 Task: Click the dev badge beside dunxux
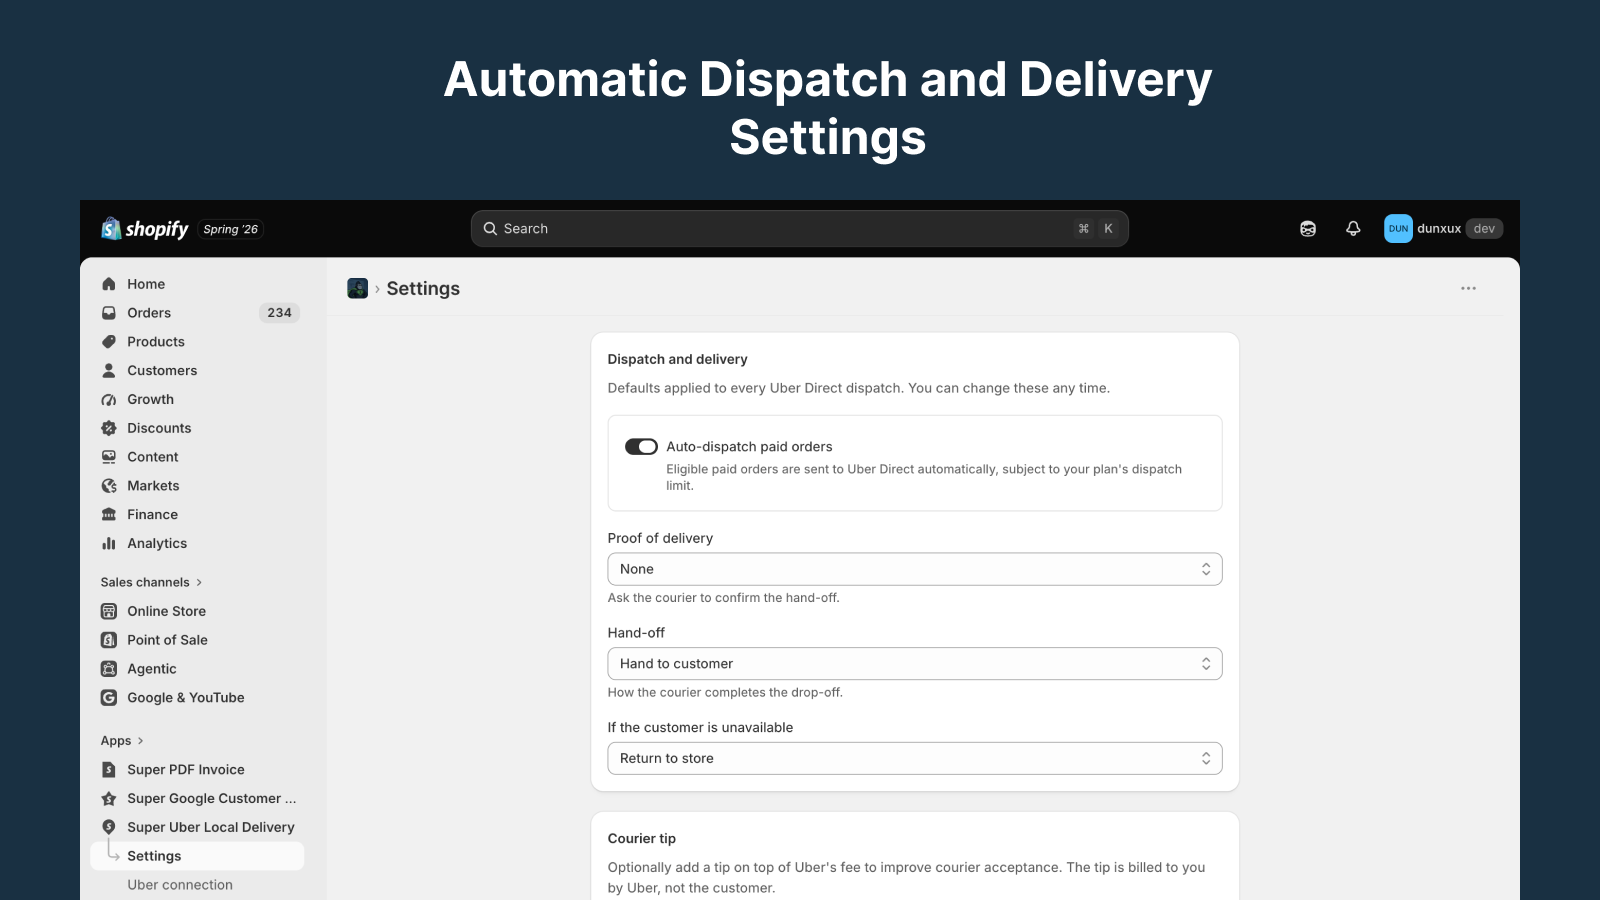pos(1484,229)
